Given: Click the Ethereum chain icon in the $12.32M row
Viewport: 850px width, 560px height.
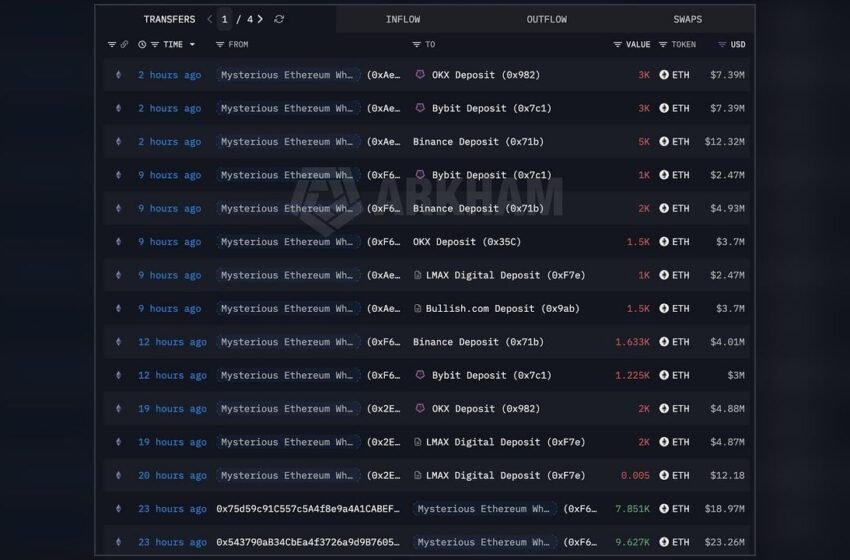Looking at the screenshot, I should pyautogui.click(x=119, y=141).
